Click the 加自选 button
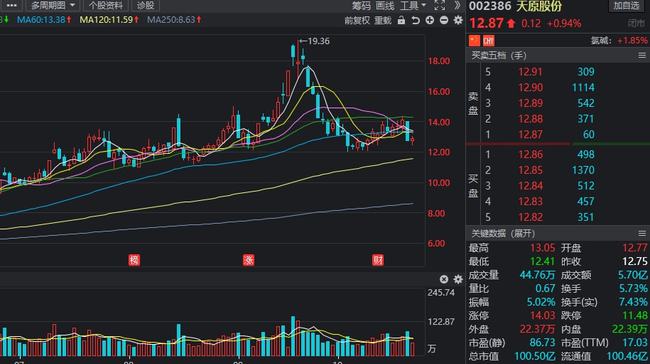The width and height of the screenshot is (650, 364). (626, 6)
